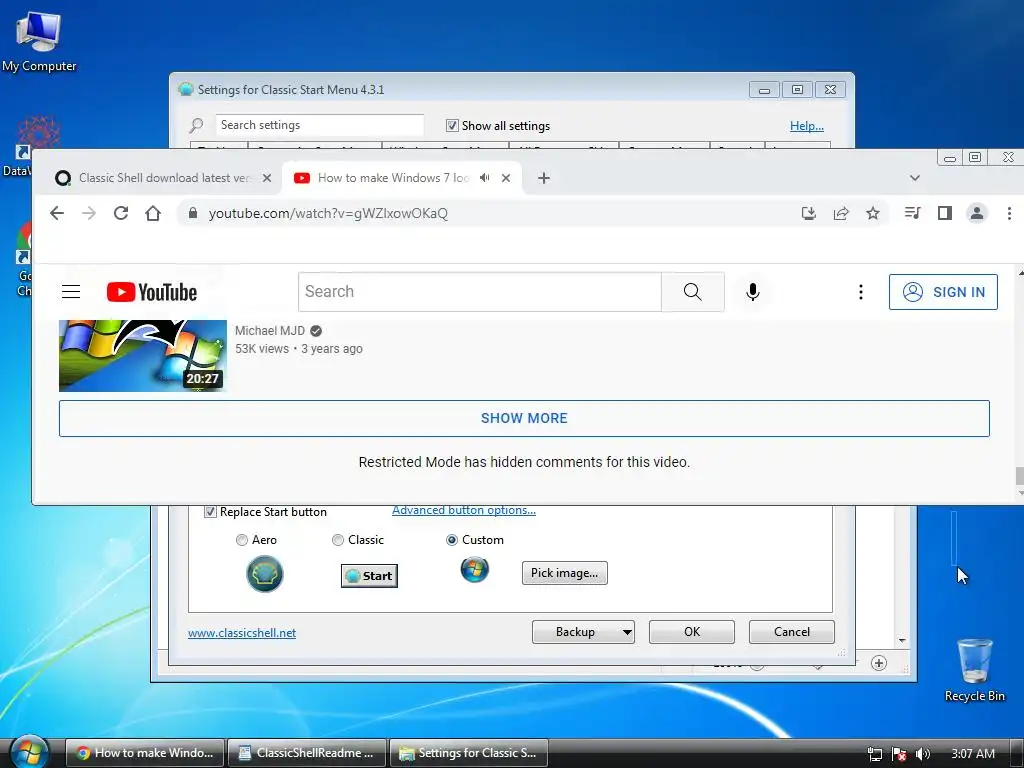This screenshot has width=1024, height=768.
Task: Click the YouTube search magnifier button
Action: click(693, 292)
